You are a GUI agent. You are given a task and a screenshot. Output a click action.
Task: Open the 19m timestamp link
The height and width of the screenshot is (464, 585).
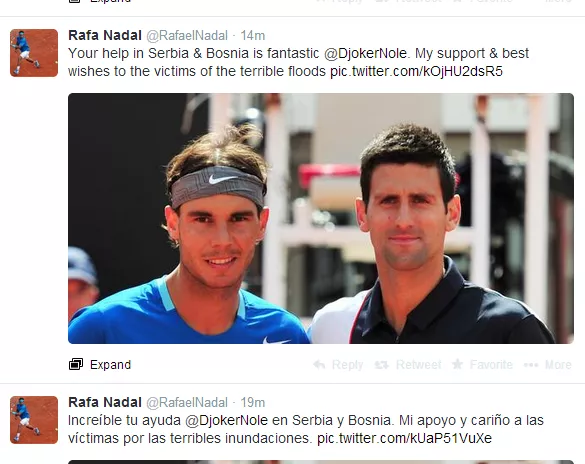click(253, 403)
